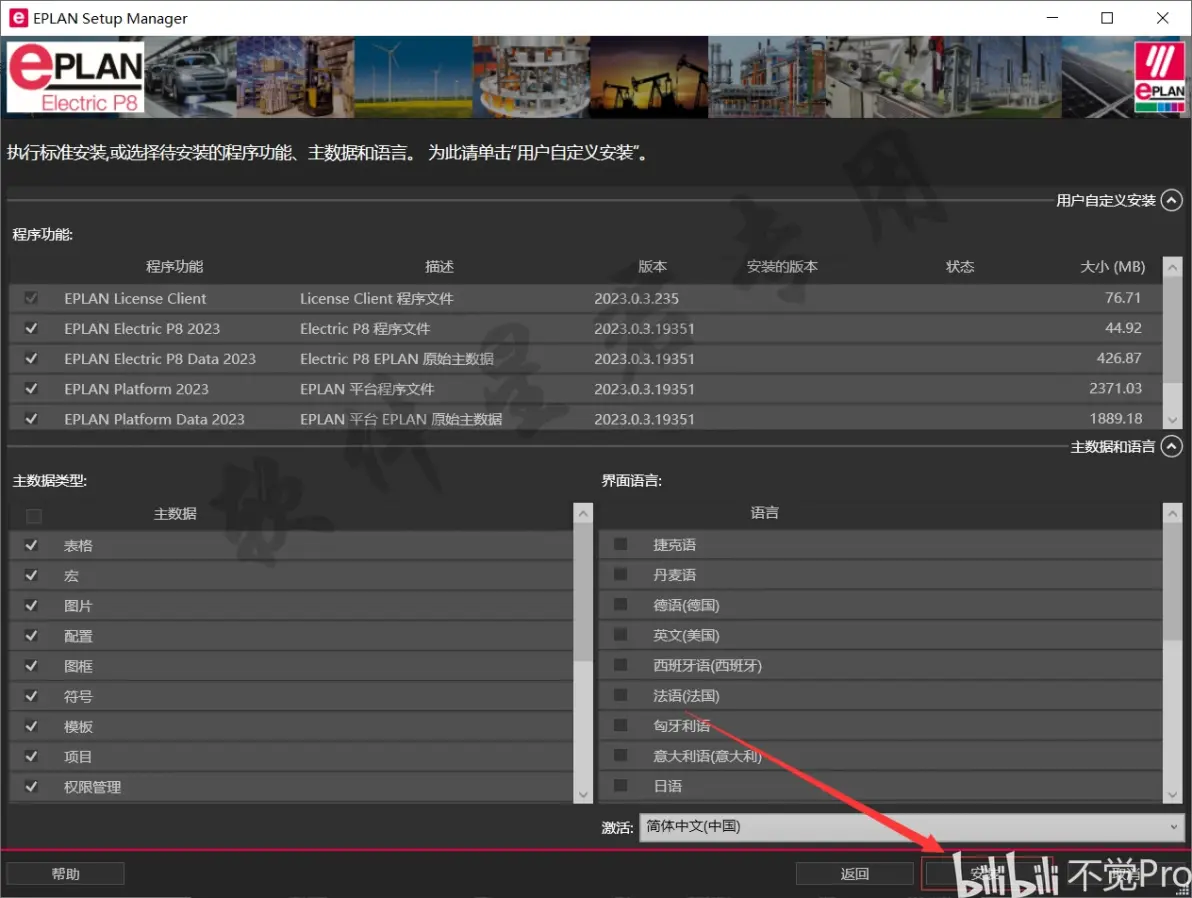Enable the 西班牙语(西班牙) language checkbox
The image size is (1192, 898).
(620, 665)
